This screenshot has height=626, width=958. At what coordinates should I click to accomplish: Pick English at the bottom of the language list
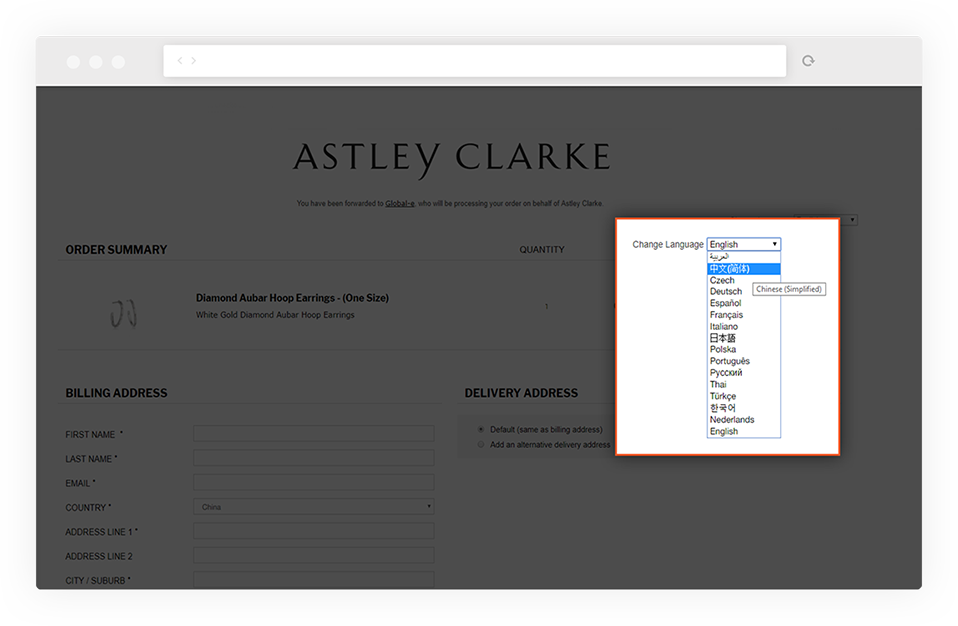[x=744, y=431]
